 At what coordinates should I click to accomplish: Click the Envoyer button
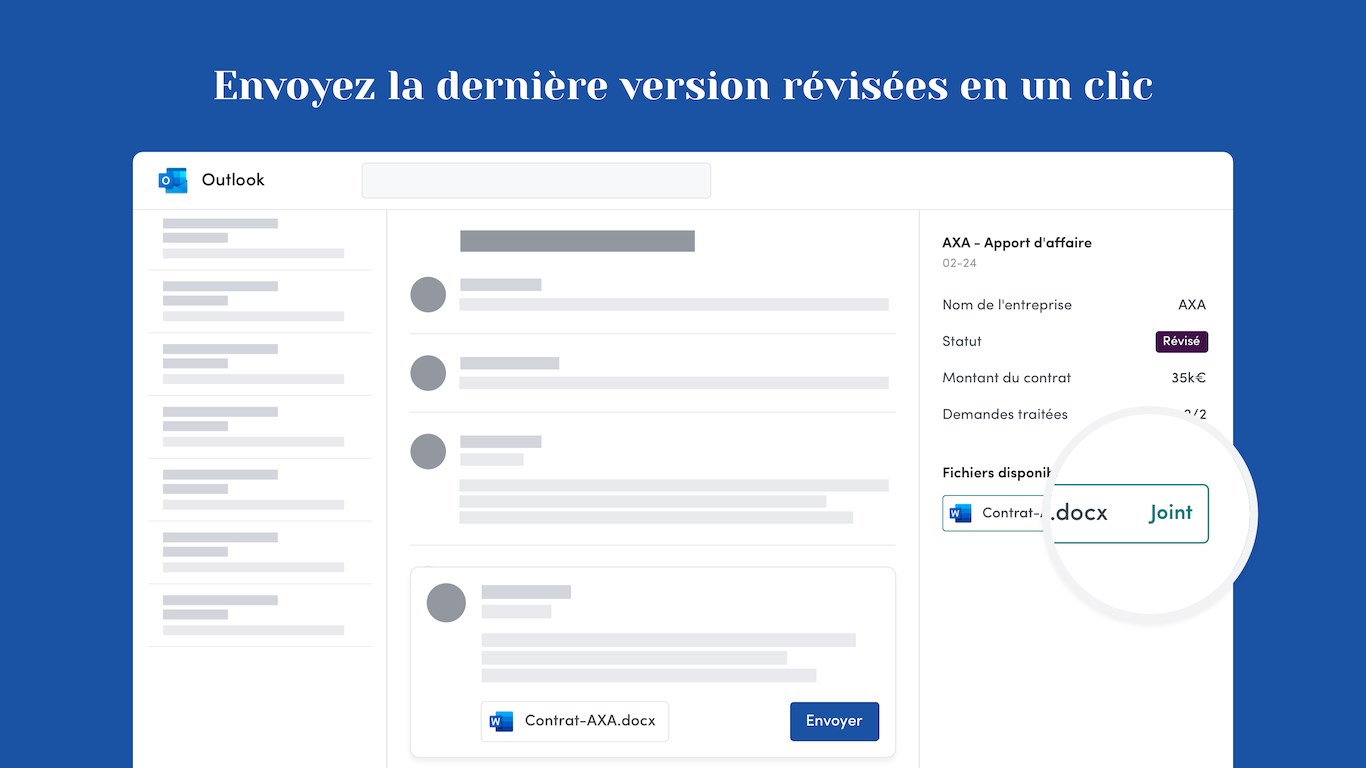(x=834, y=721)
